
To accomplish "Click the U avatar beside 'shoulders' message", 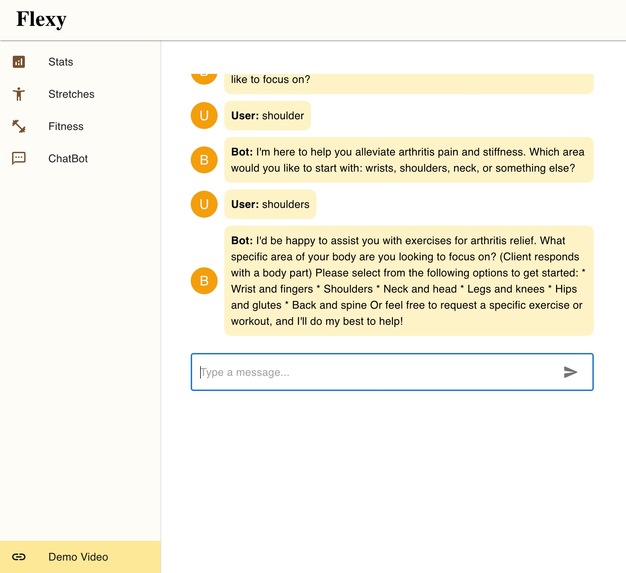I will point(204,204).
